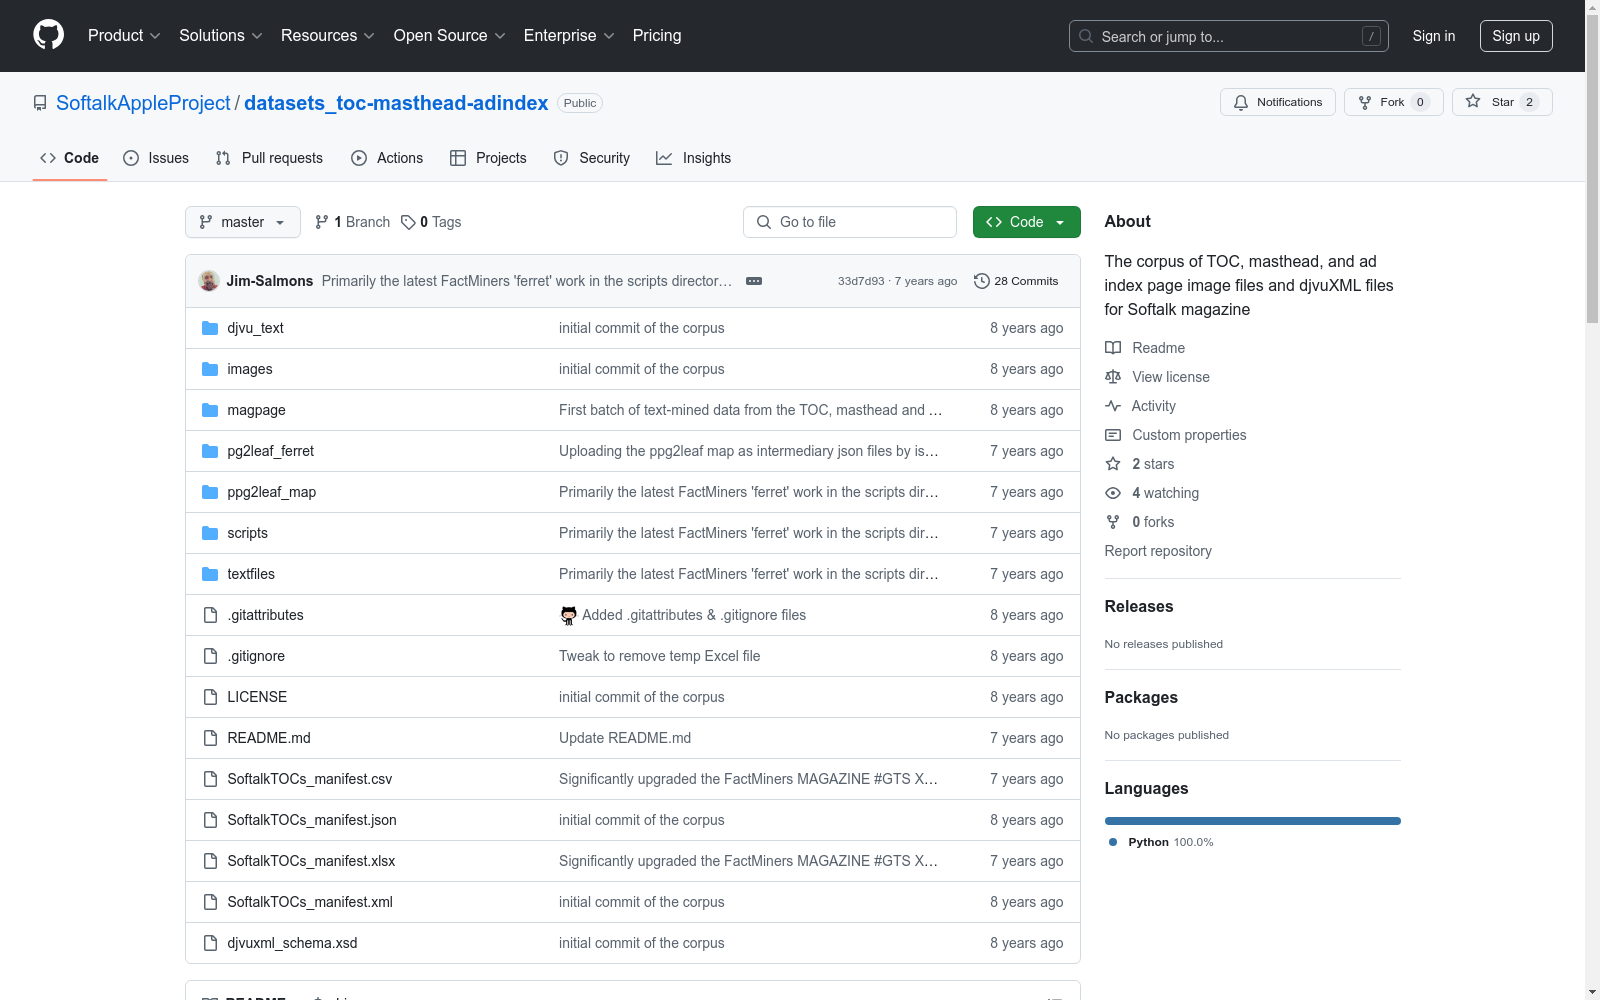Expand the Open Source menu
This screenshot has width=1600, height=1000.
(450, 36)
